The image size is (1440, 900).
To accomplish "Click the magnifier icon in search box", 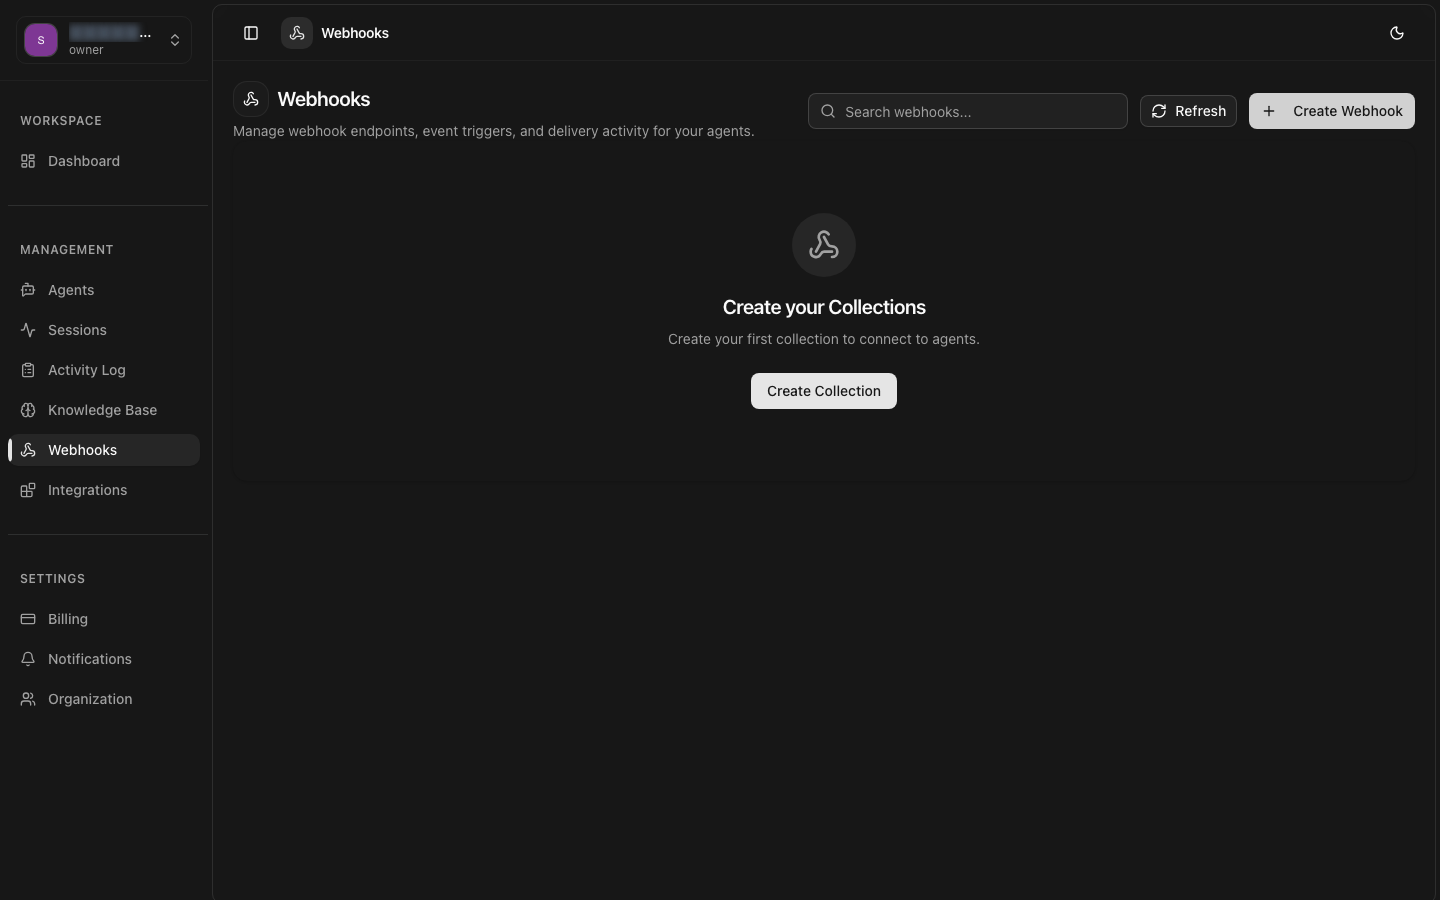I will pyautogui.click(x=828, y=111).
